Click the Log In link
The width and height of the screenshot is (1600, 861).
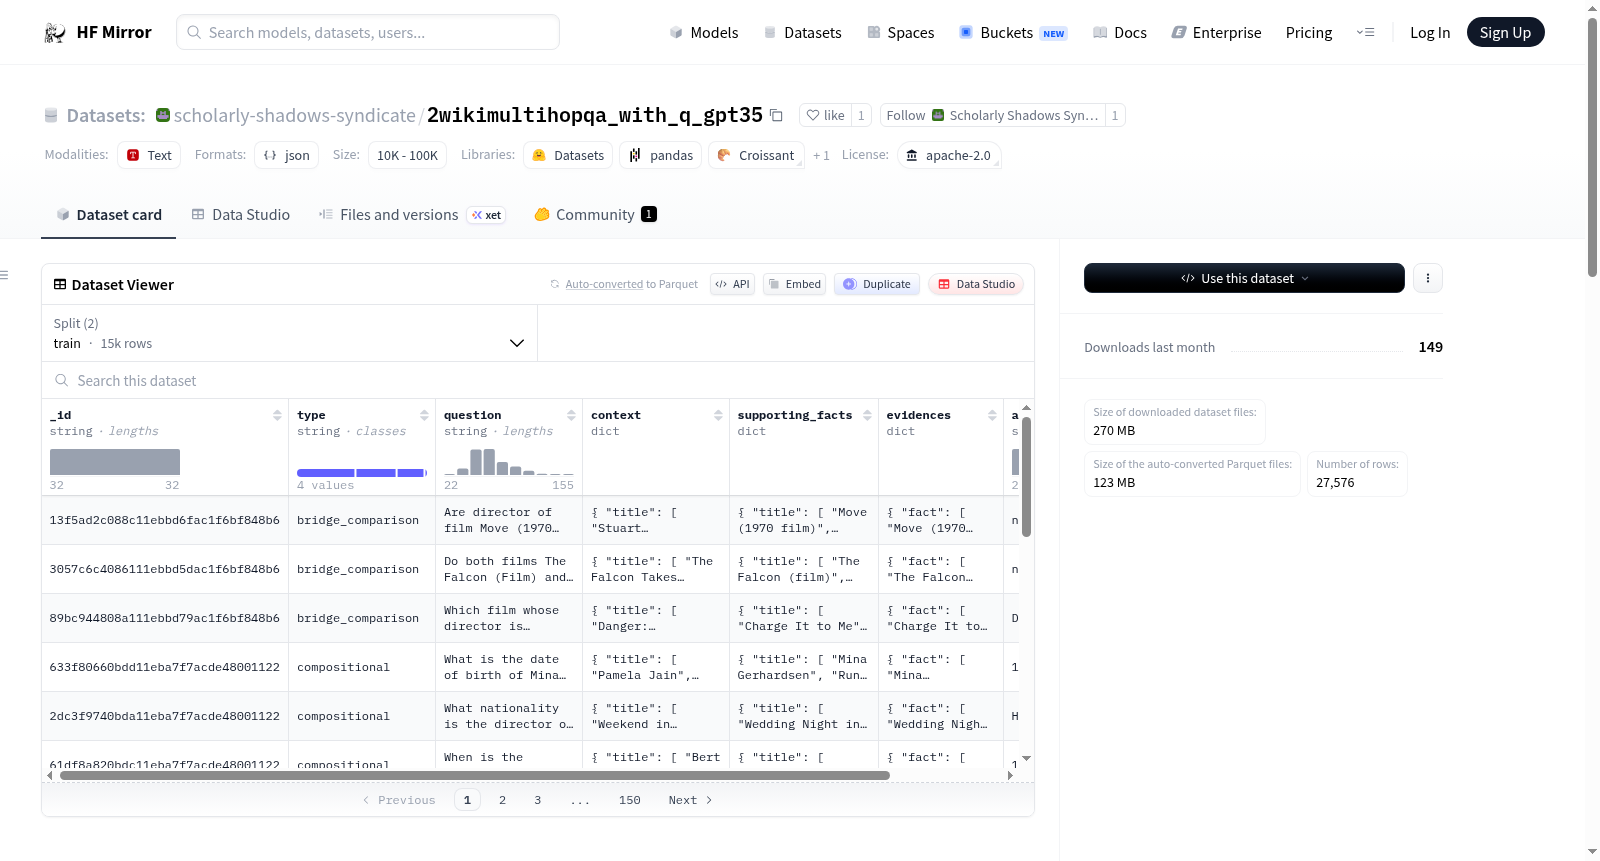click(x=1430, y=32)
